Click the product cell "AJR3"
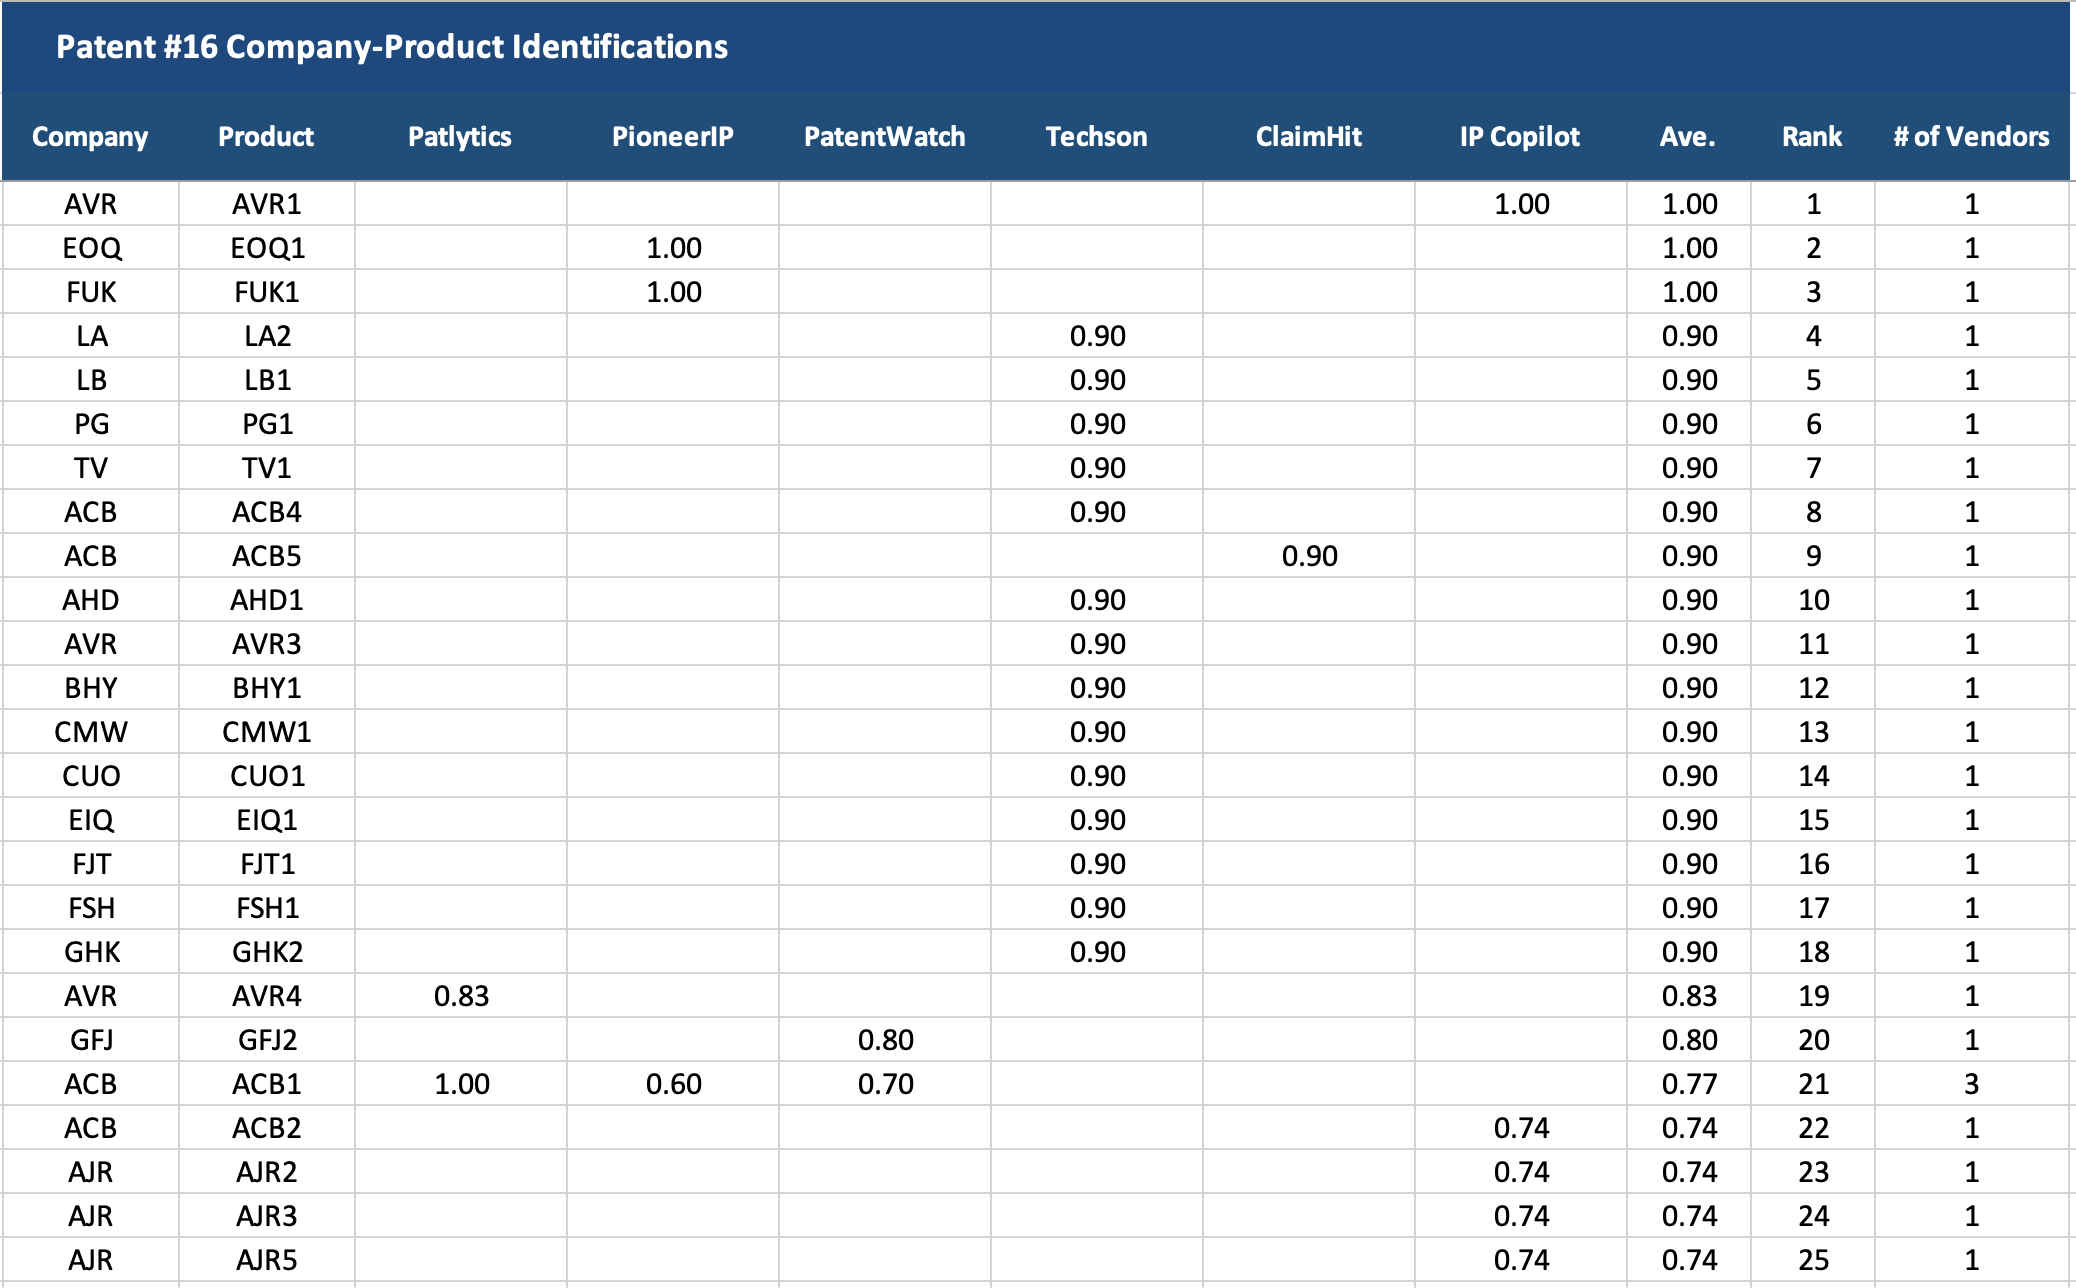2076x1288 pixels. pyautogui.click(x=267, y=1216)
